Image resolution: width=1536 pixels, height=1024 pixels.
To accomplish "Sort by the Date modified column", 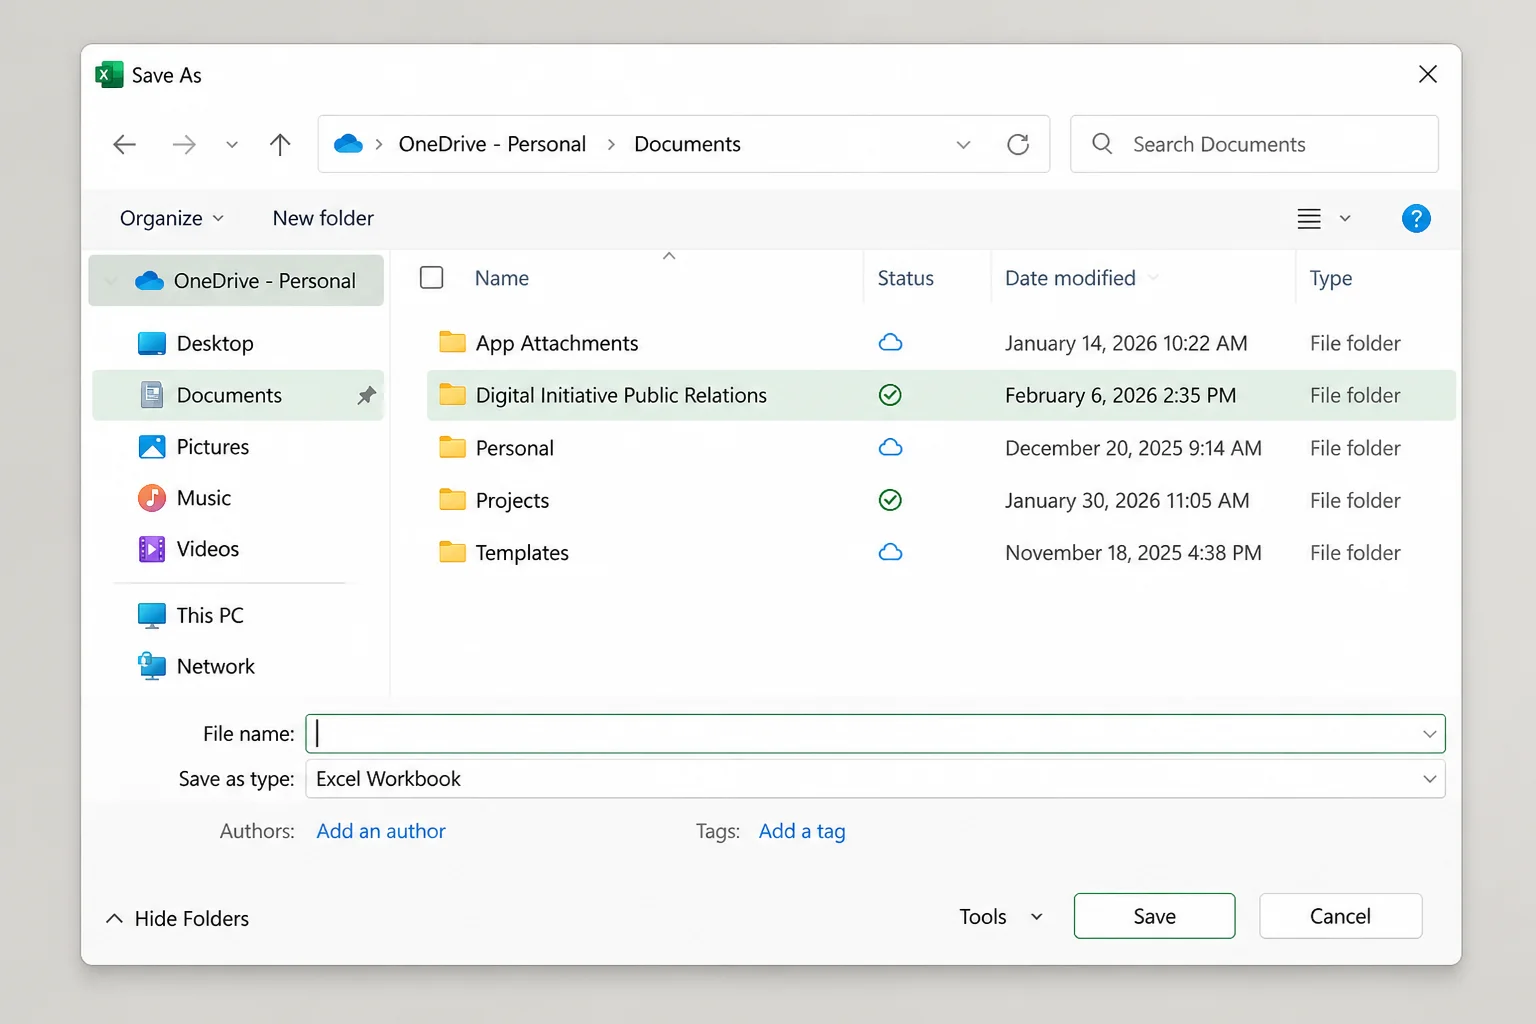I will pyautogui.click(x=1070, y=278).
